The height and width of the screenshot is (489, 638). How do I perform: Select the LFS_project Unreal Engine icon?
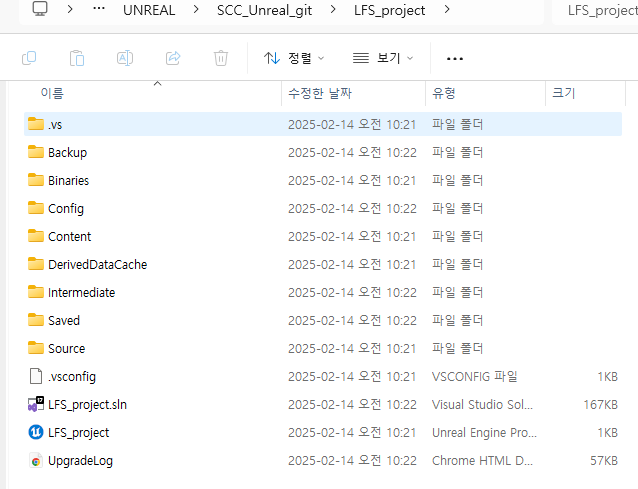[x=36, y=432]
